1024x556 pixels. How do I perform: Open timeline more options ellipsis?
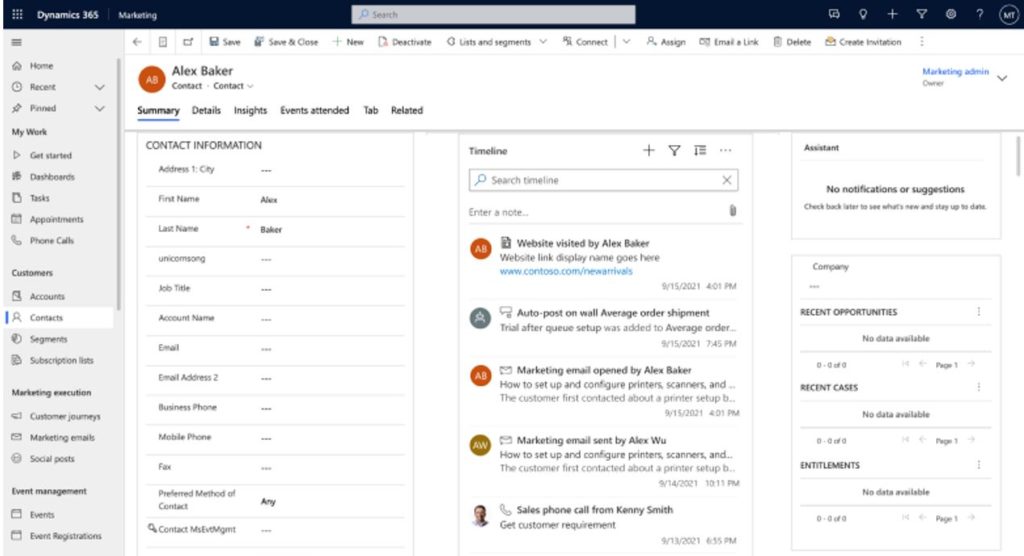coord(726,151)
